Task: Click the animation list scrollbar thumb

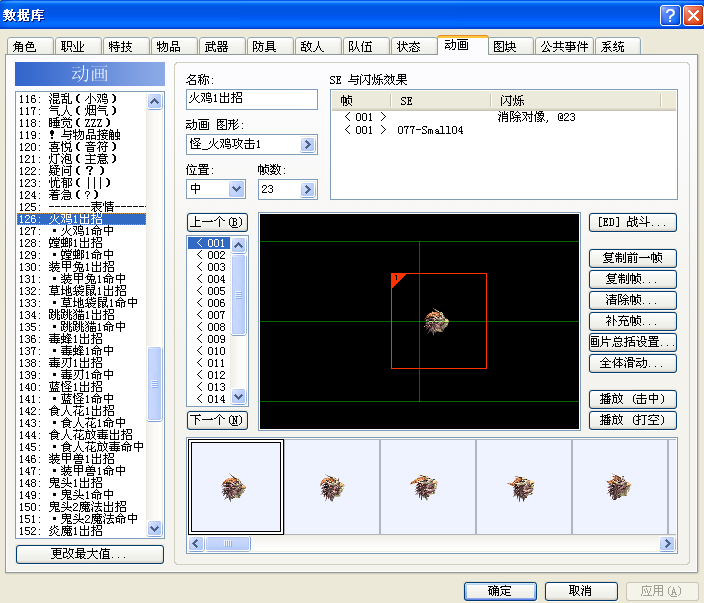Action: pyautogui.click(x=154, y=384)
